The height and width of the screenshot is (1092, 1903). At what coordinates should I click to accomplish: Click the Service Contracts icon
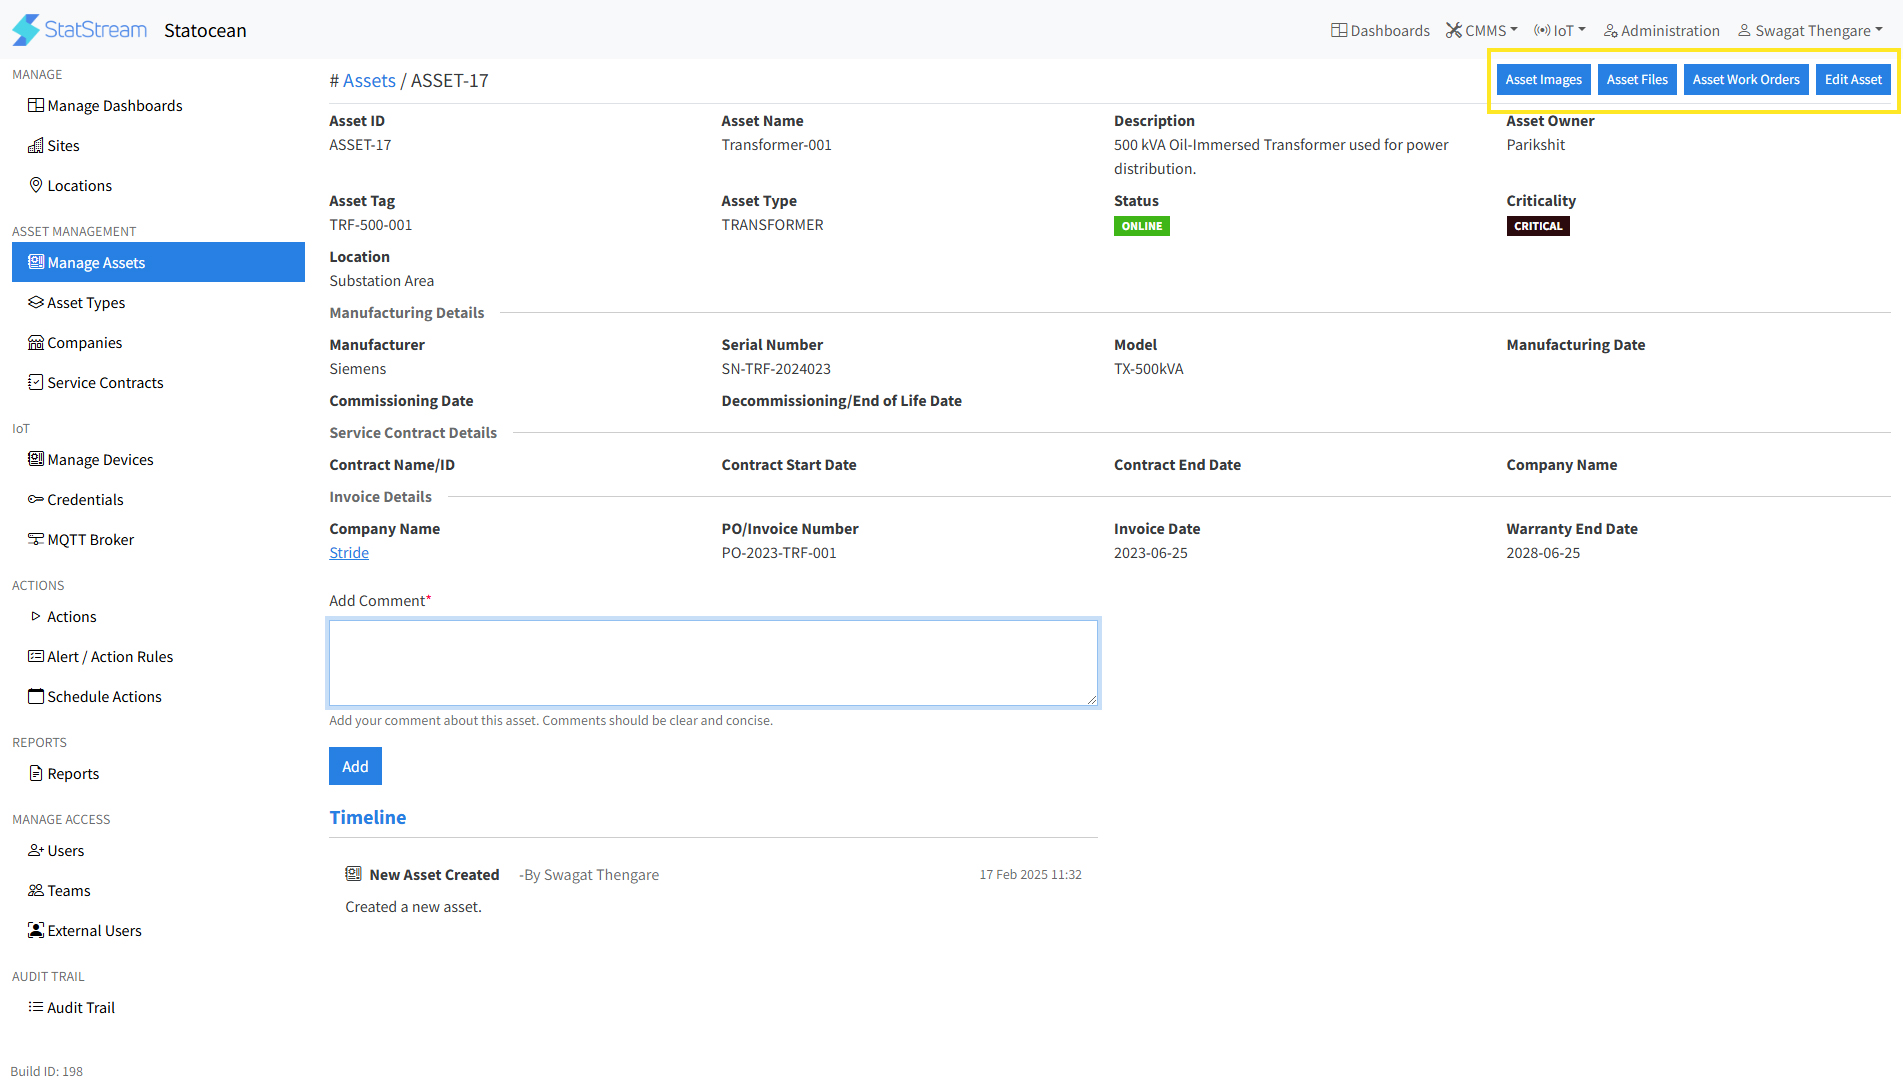tap(36, 382)
